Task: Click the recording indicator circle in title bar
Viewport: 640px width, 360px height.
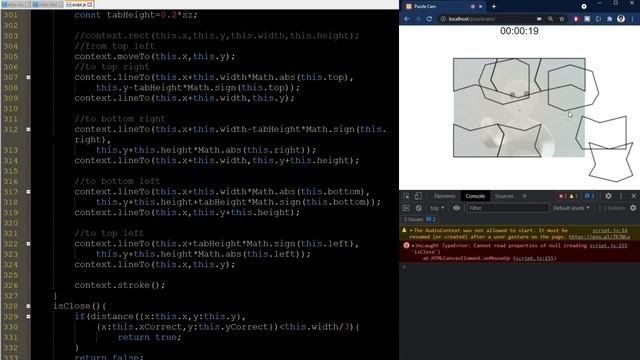Action: [x=584, y=7]
